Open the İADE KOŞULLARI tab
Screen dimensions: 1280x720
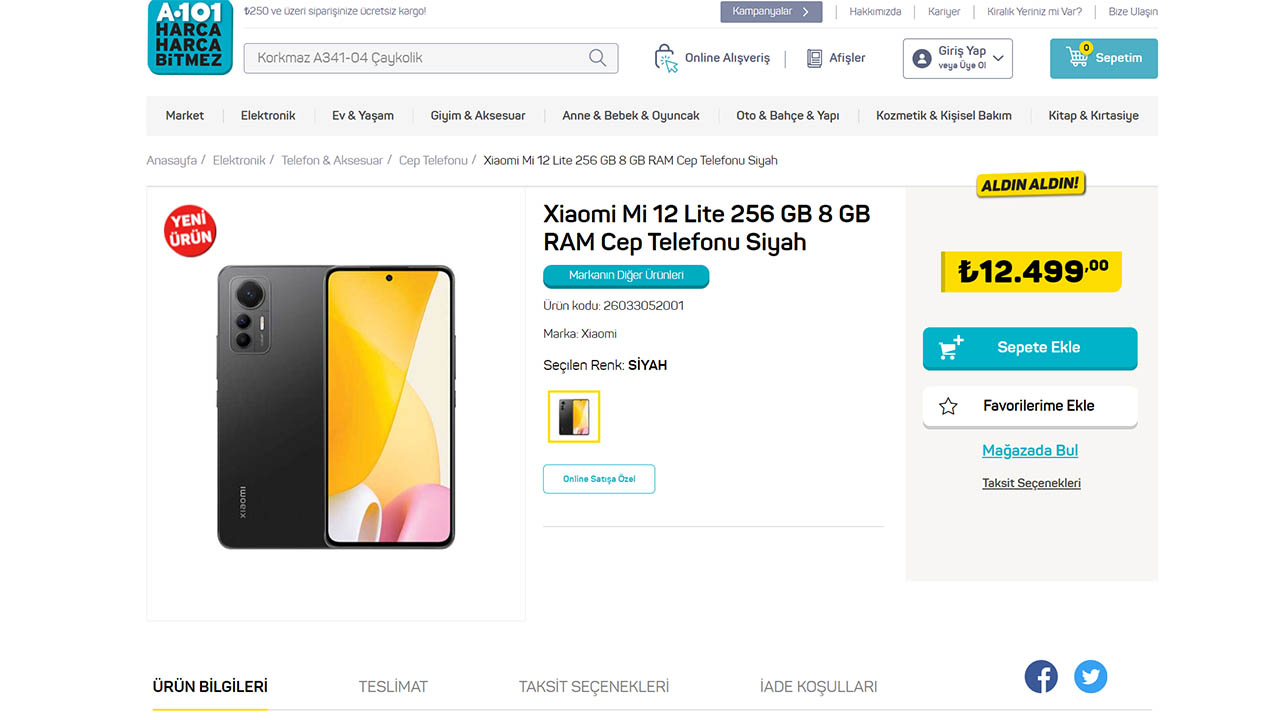point(818,686)
